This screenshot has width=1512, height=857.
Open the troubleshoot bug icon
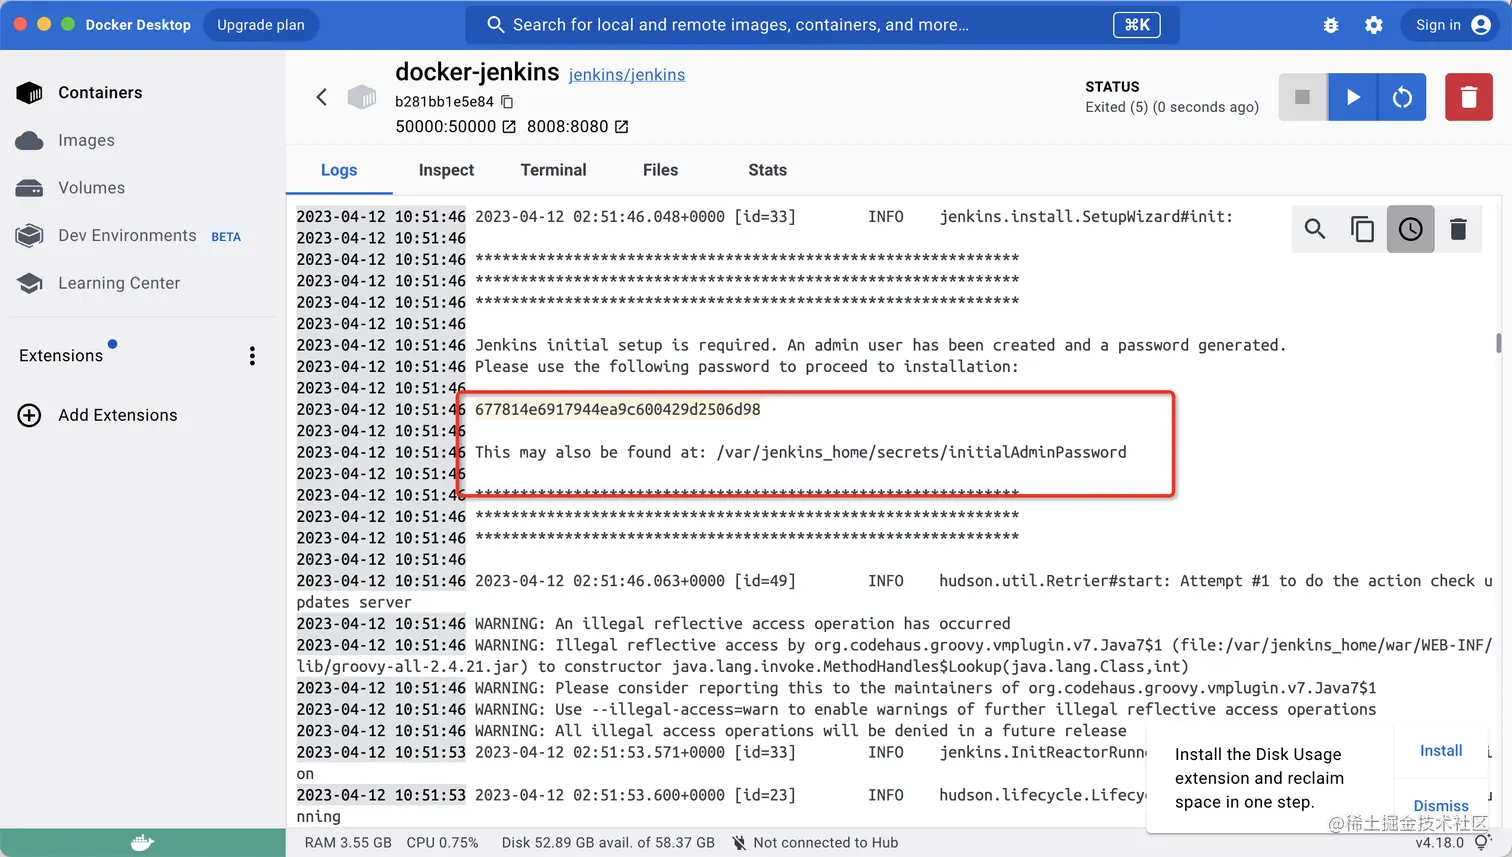point(1331,25)
